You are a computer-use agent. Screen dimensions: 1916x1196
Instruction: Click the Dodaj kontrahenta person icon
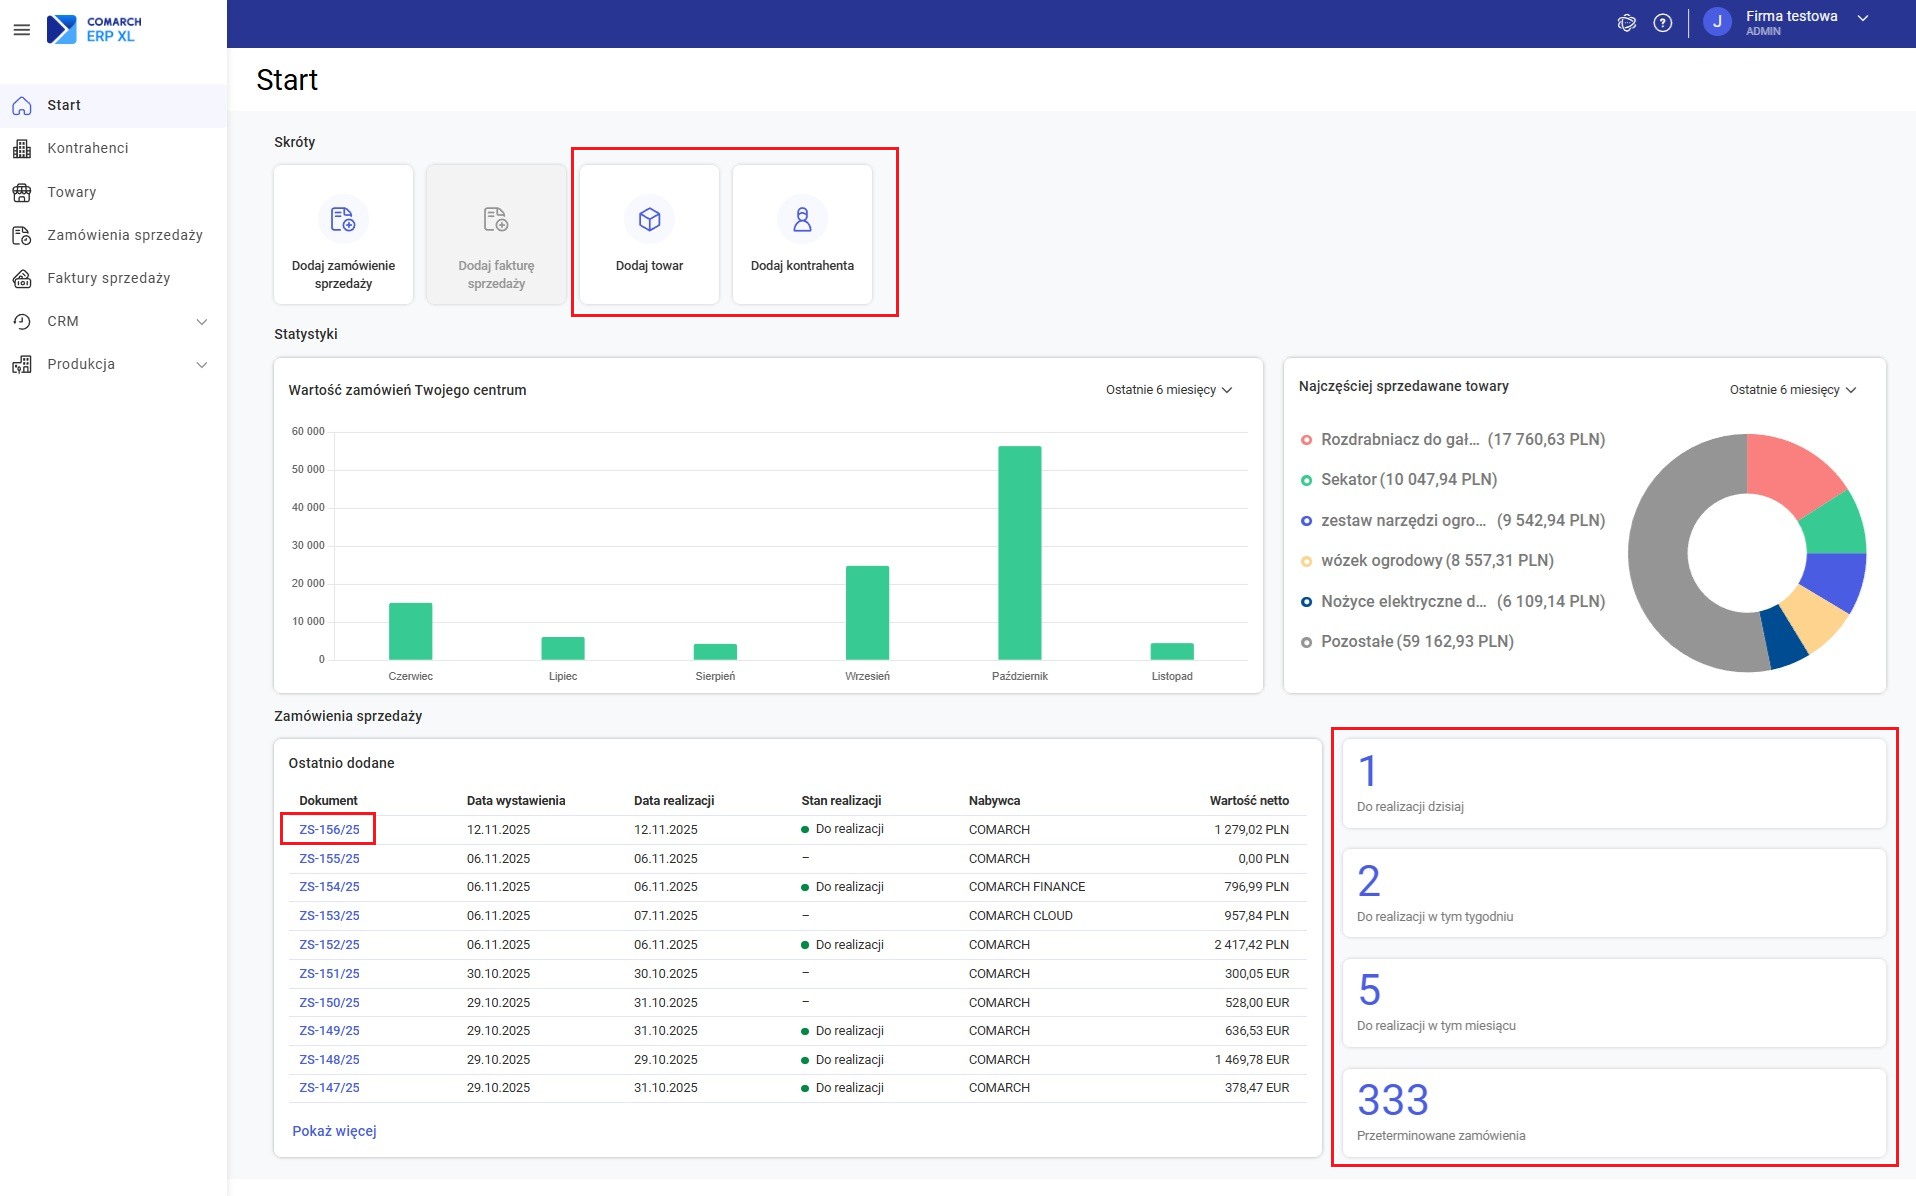coord(802,219)
